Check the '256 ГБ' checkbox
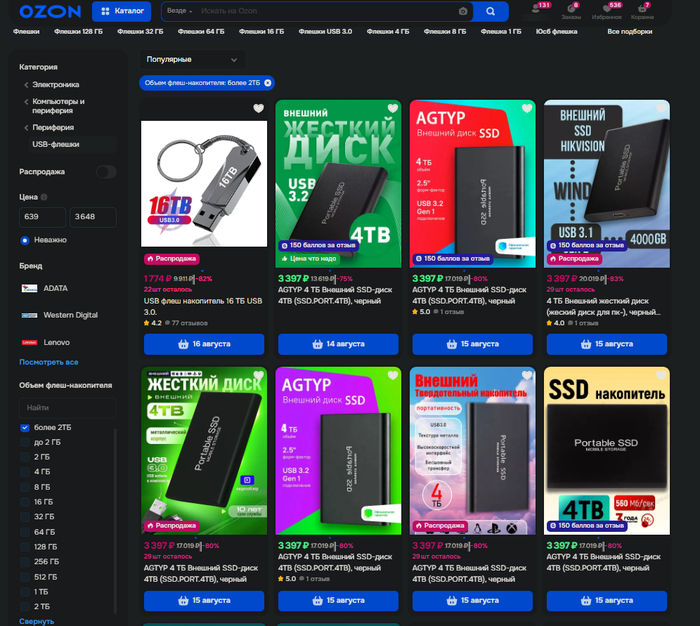 25,562
